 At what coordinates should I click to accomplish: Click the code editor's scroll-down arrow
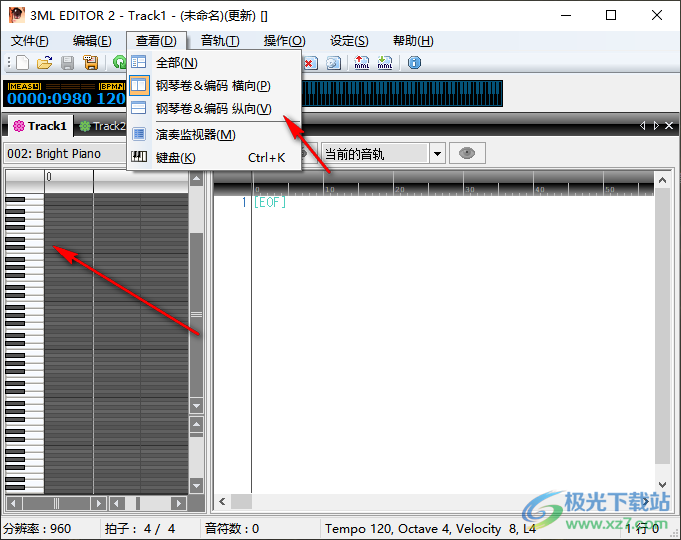662,484
